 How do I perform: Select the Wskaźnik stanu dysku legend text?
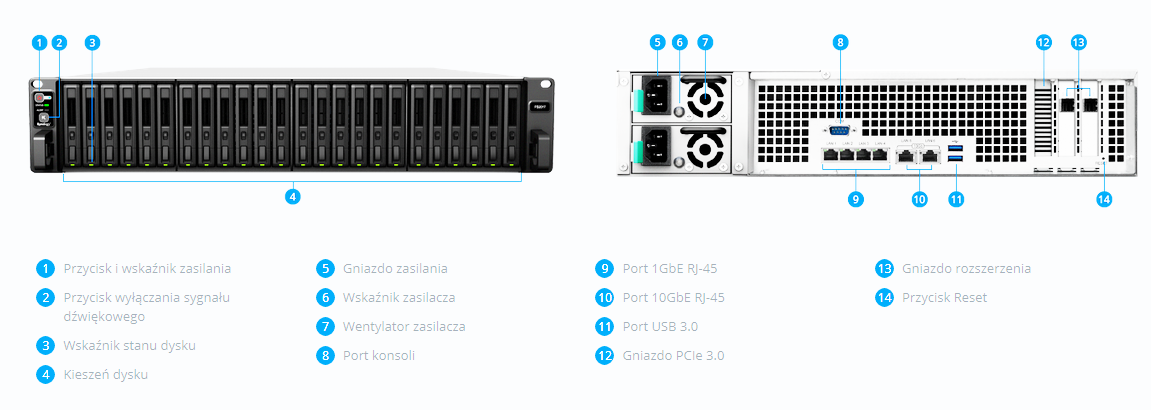130,345
